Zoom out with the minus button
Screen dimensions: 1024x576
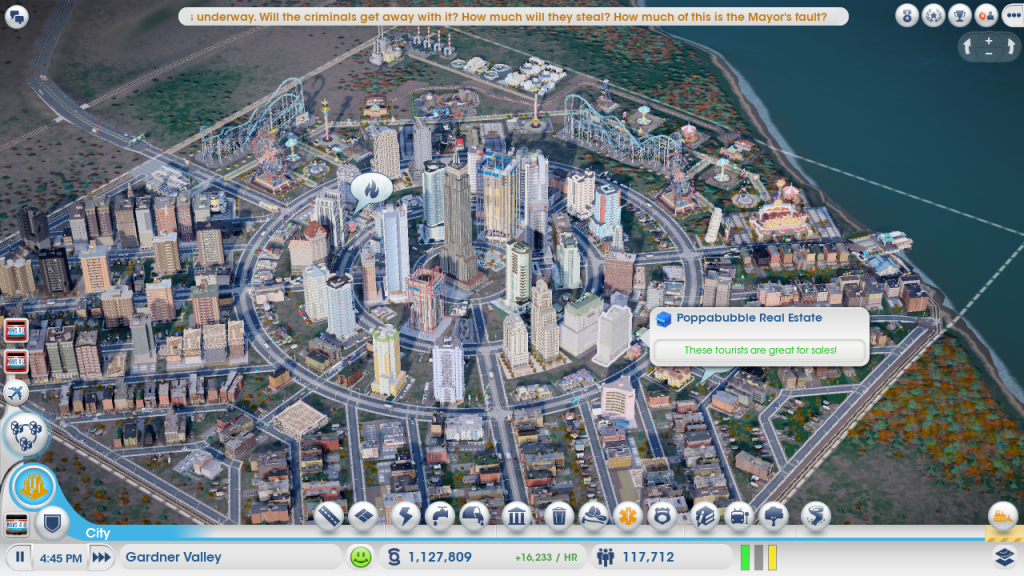pyautogui.click(x=989, y=54)
